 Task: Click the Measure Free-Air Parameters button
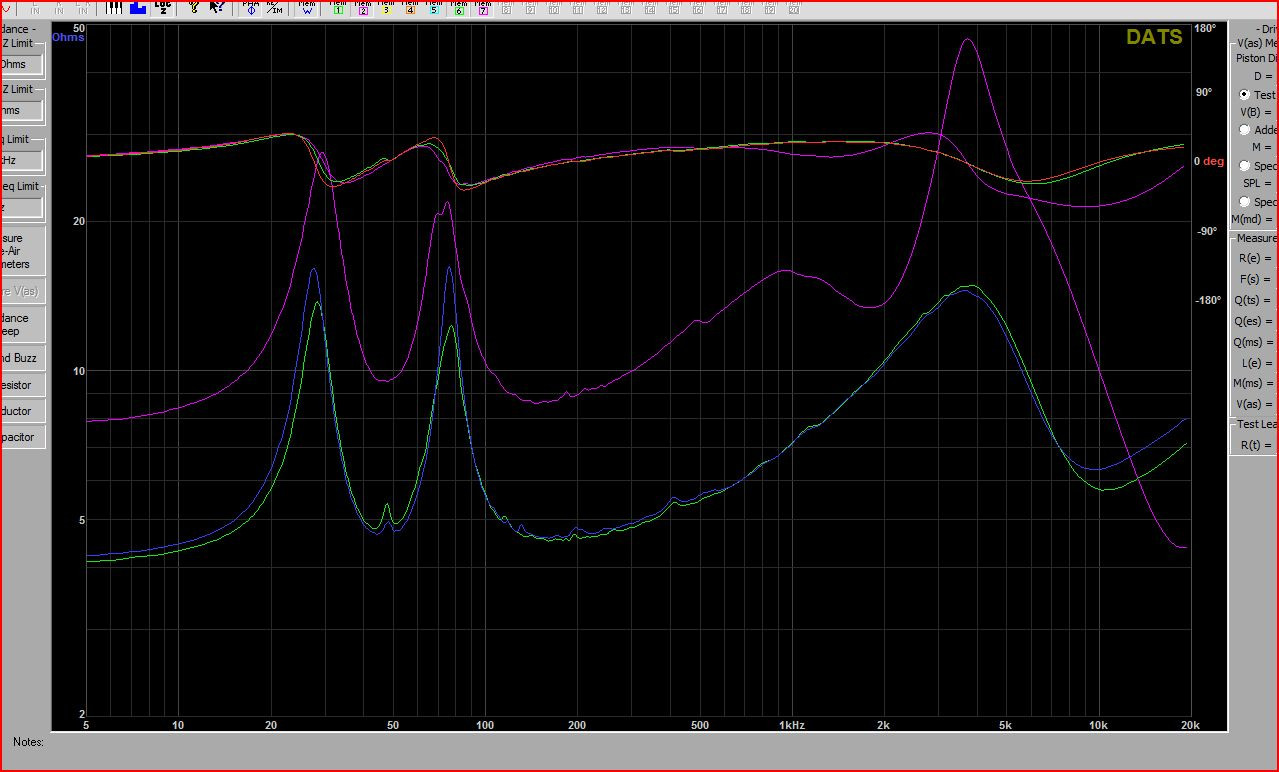click(x=20, y=251)
